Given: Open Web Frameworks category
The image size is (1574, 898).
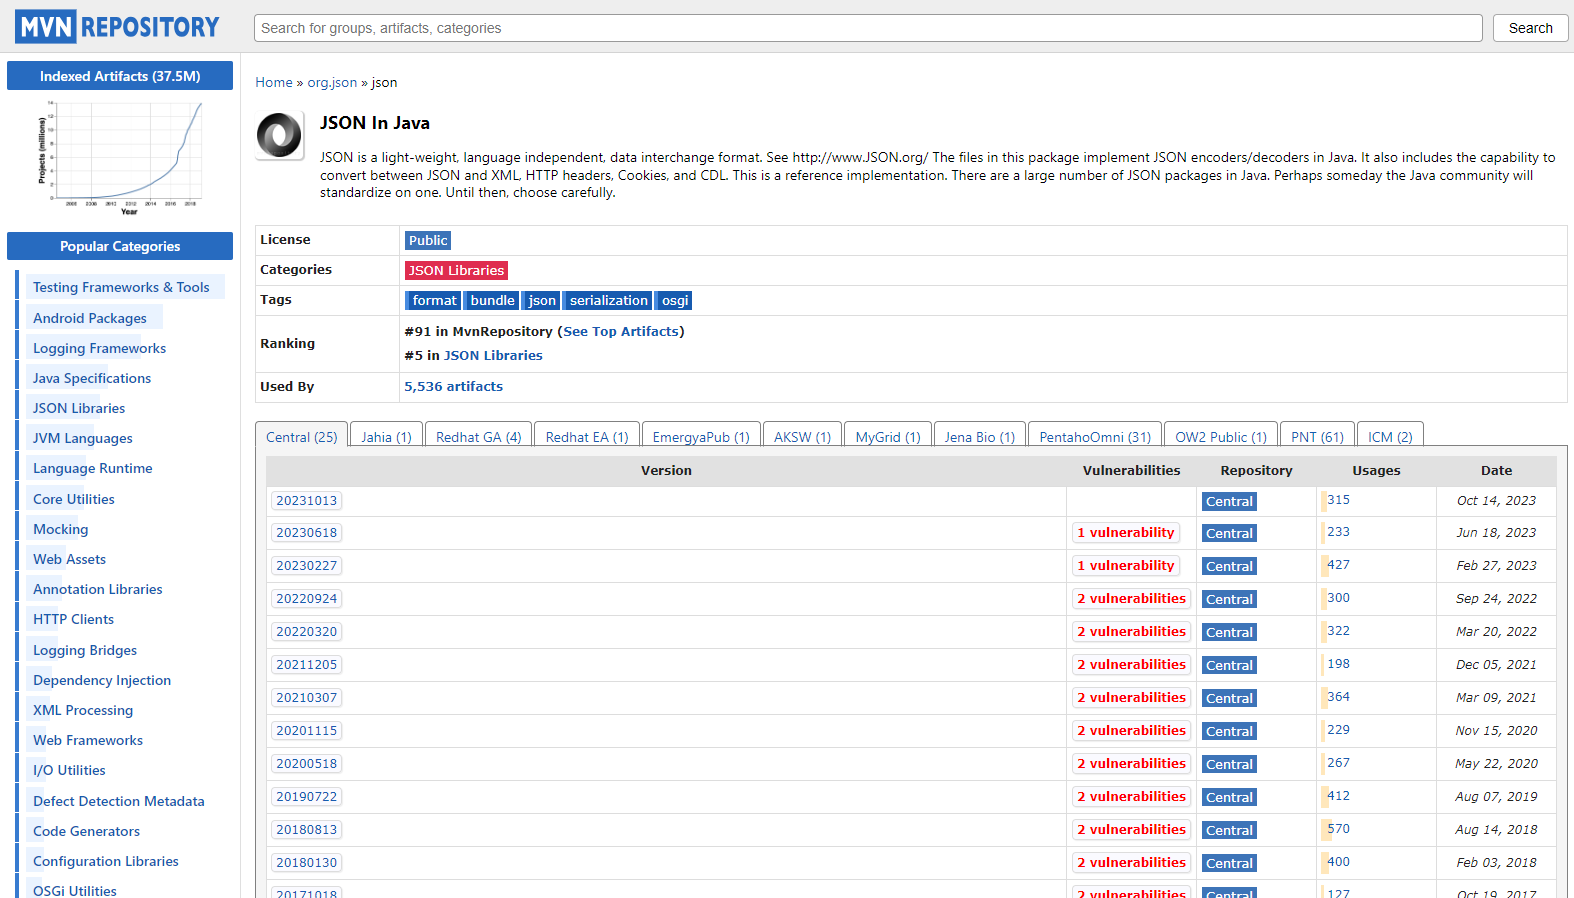Looking at the screenshot, I should click(88, 740).
